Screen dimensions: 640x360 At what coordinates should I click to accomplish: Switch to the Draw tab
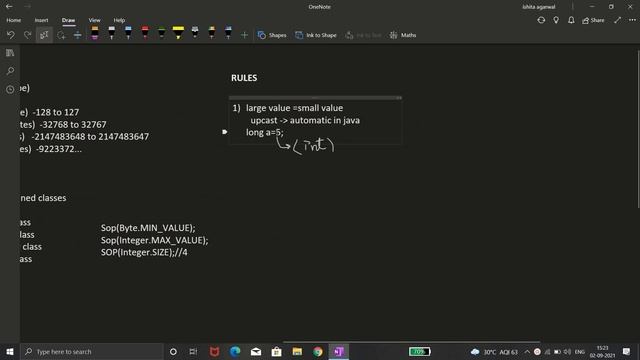69,20
